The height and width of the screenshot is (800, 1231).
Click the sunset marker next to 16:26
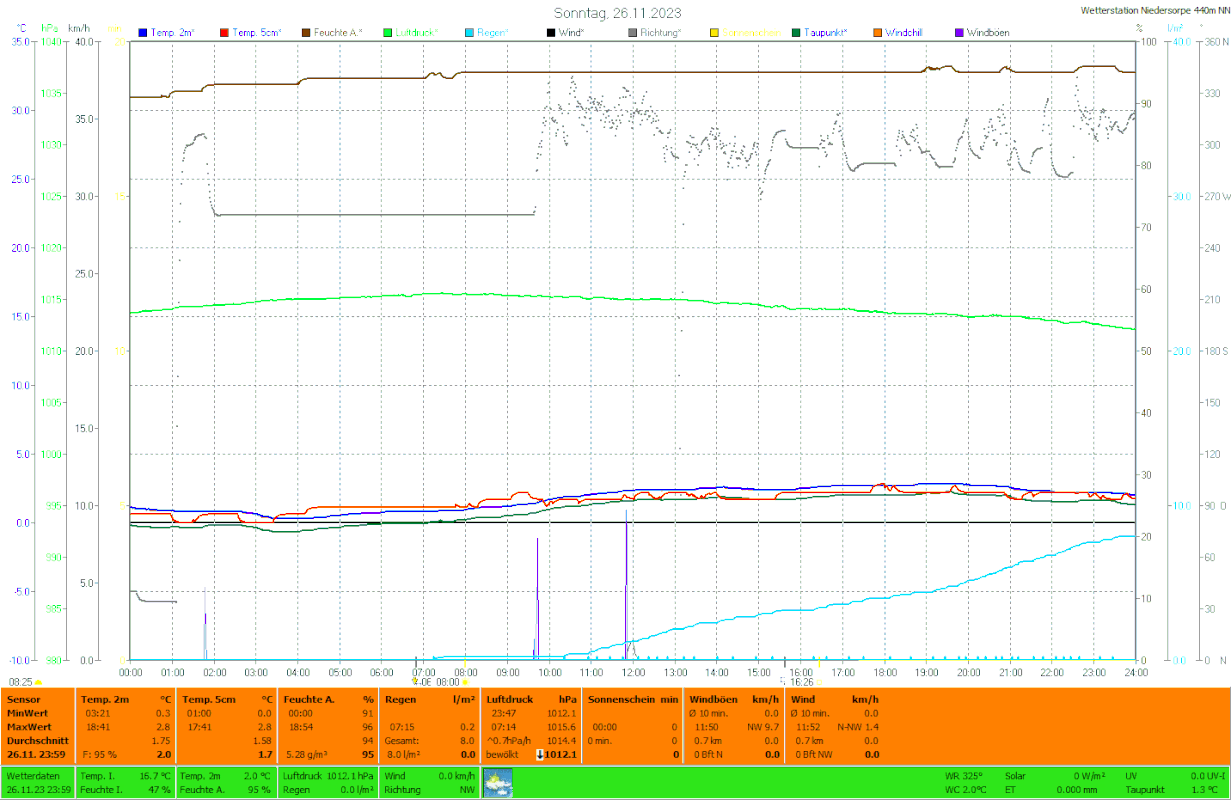pyautogui.click(x=818, y=682)
